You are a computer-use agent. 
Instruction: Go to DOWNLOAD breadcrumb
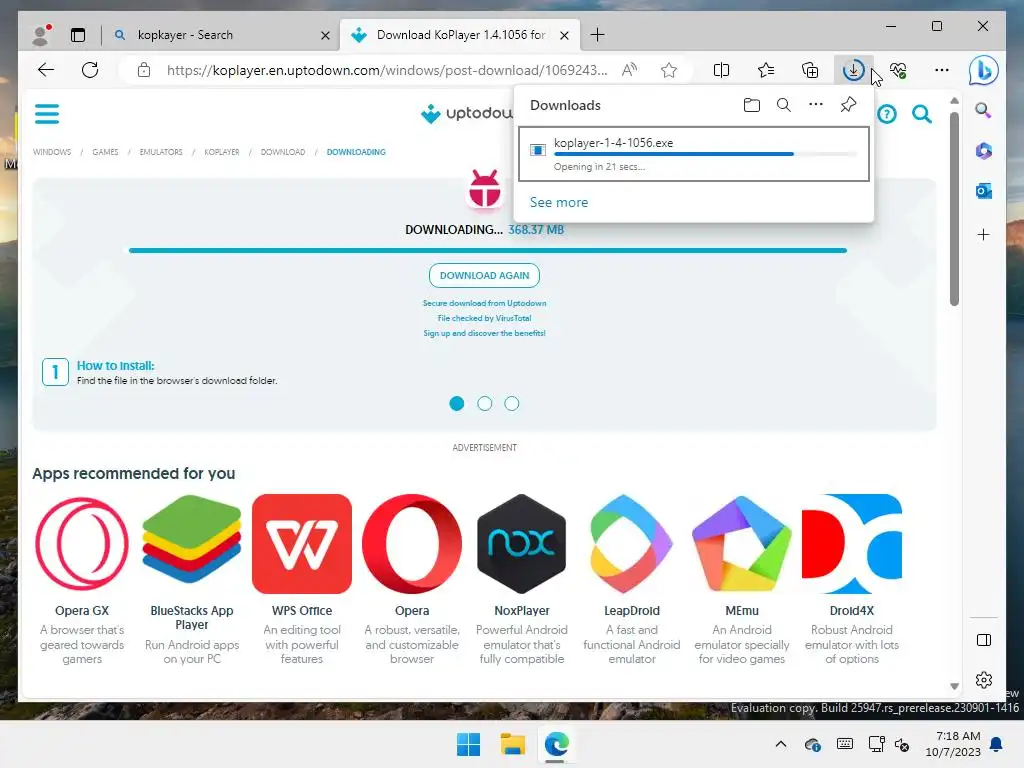pyautogui.click(x=283, y=152)
